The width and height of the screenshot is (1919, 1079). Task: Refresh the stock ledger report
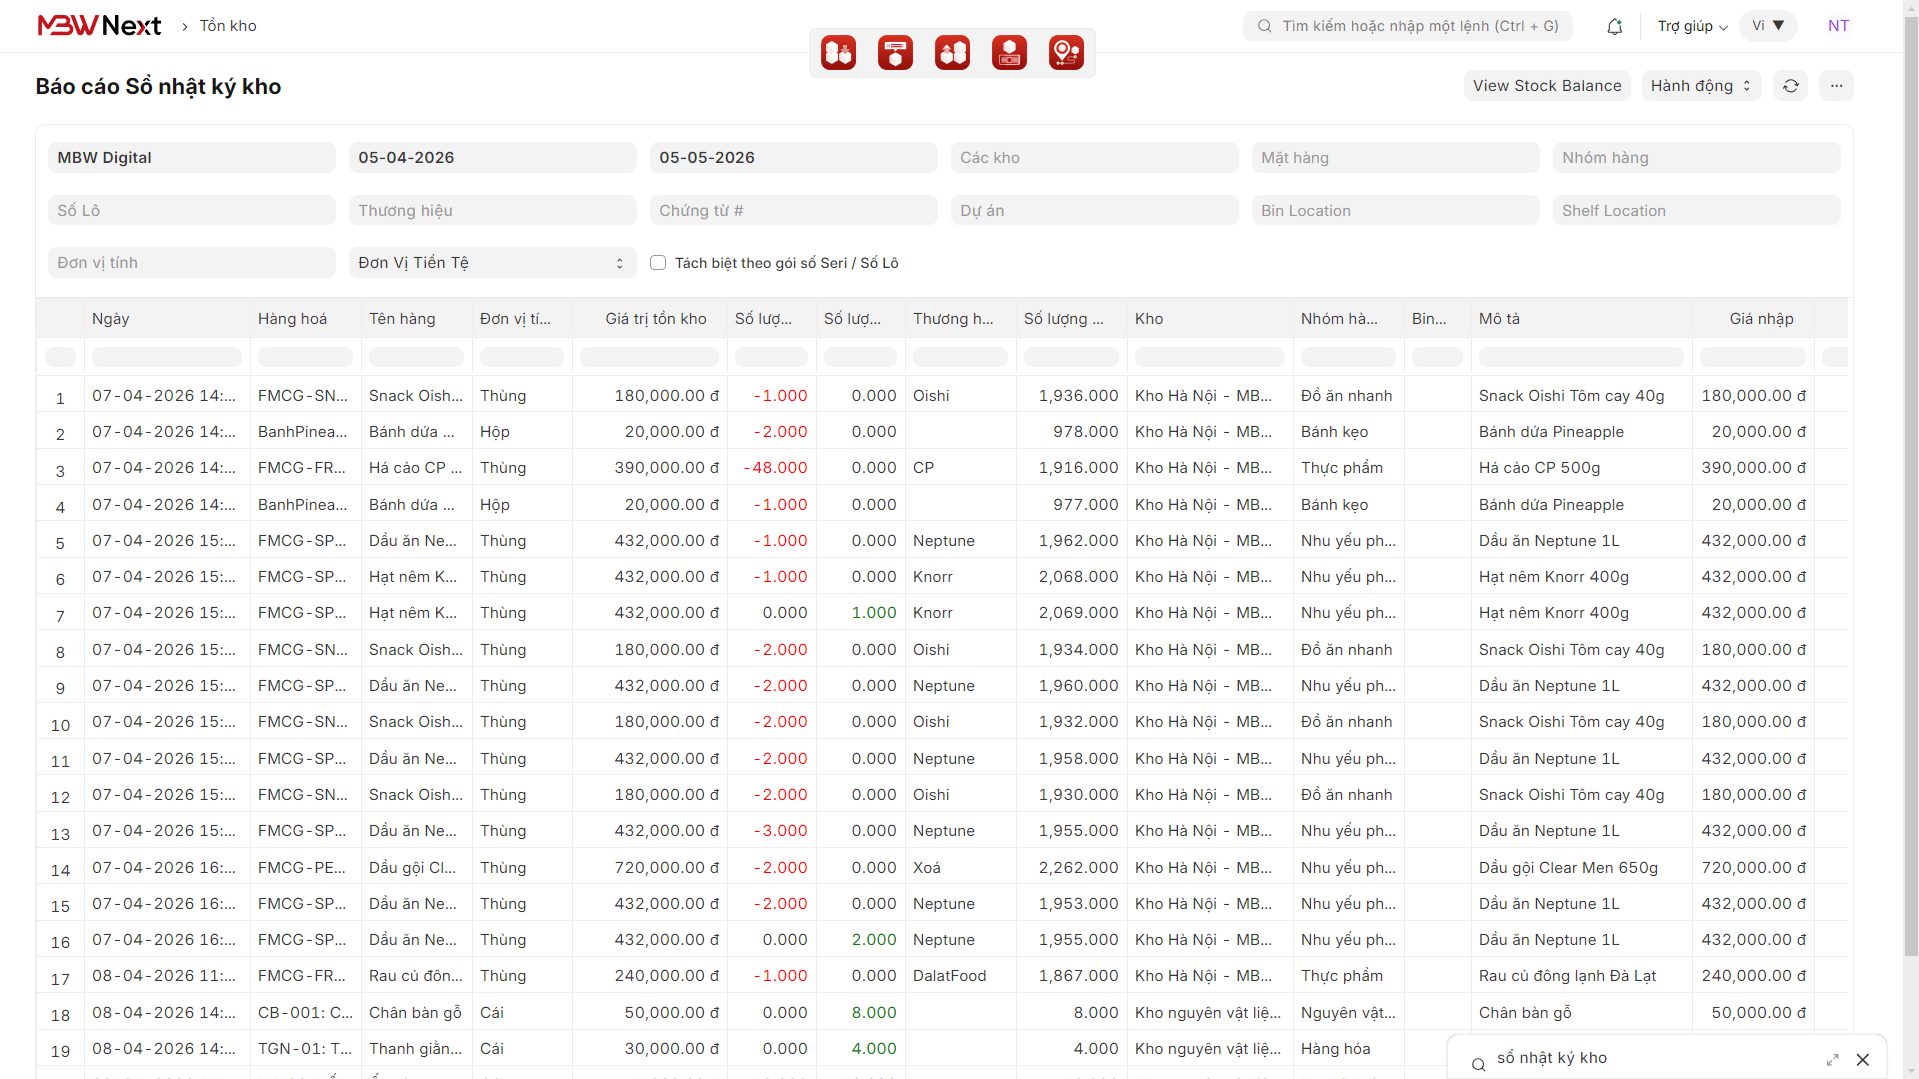[x=1790, y=86]
